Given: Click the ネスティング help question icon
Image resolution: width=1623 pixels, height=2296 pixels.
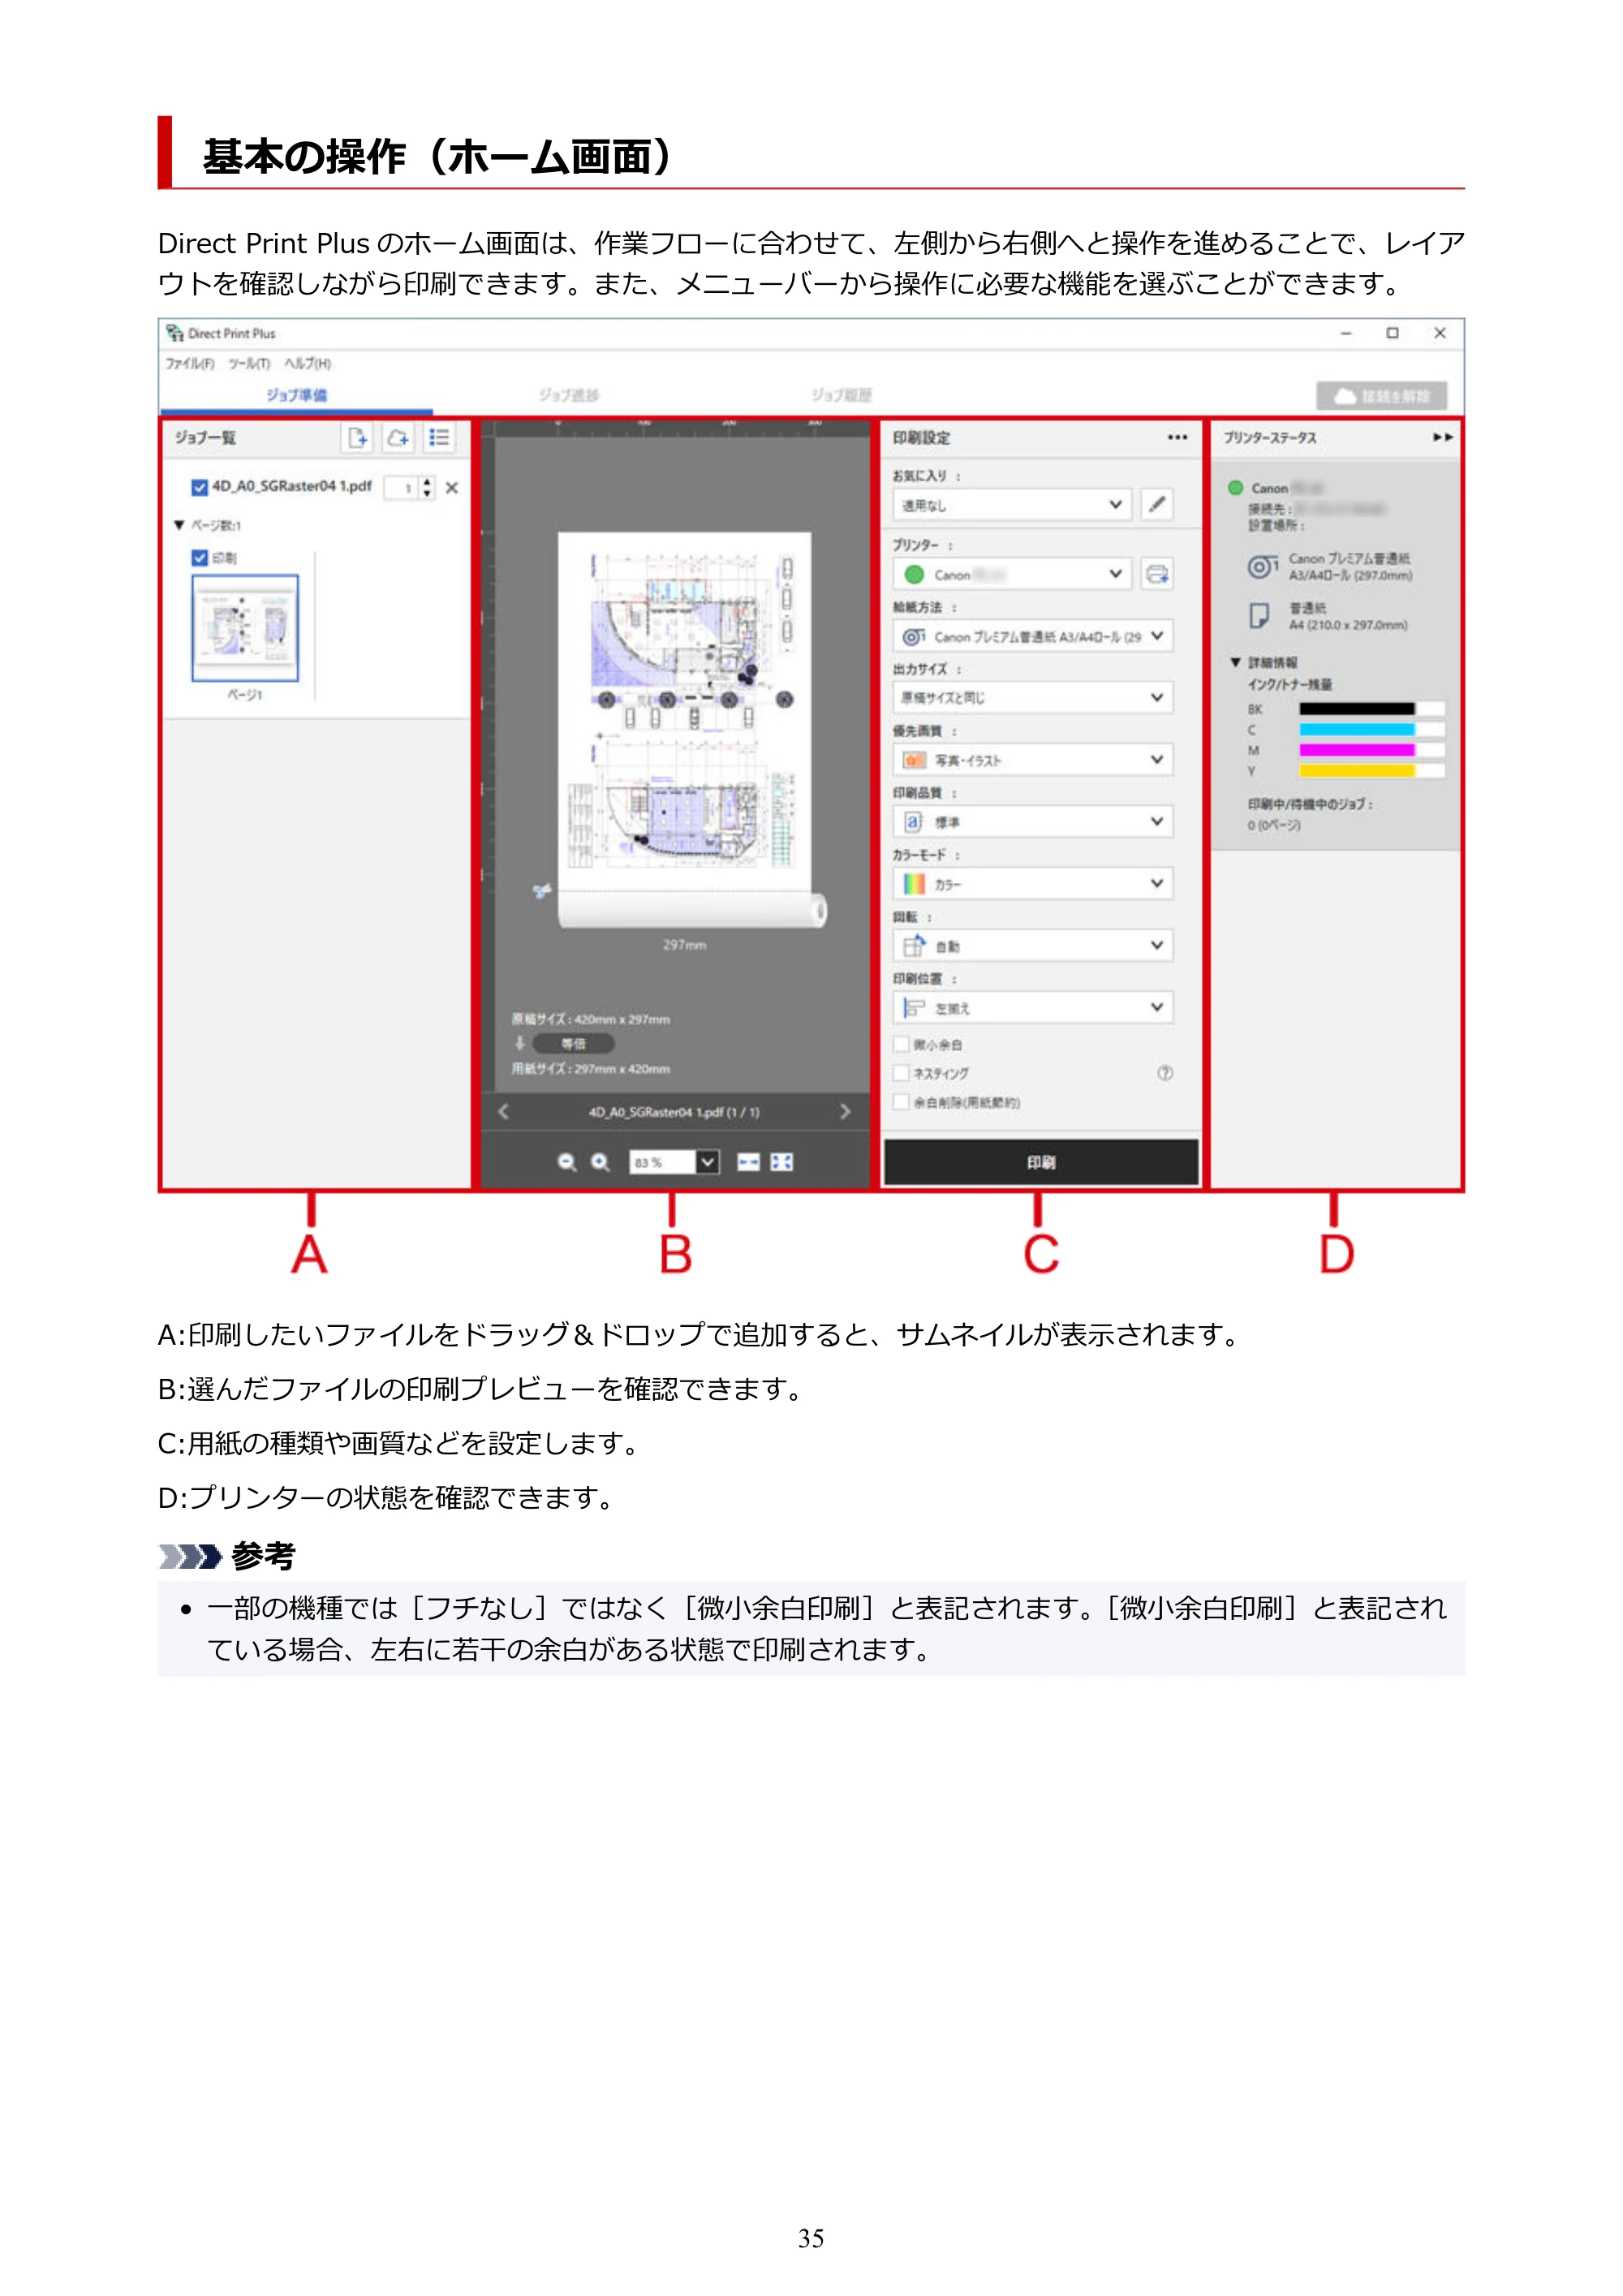Looking at the screenshot, I should (x=1165, y=1073).
